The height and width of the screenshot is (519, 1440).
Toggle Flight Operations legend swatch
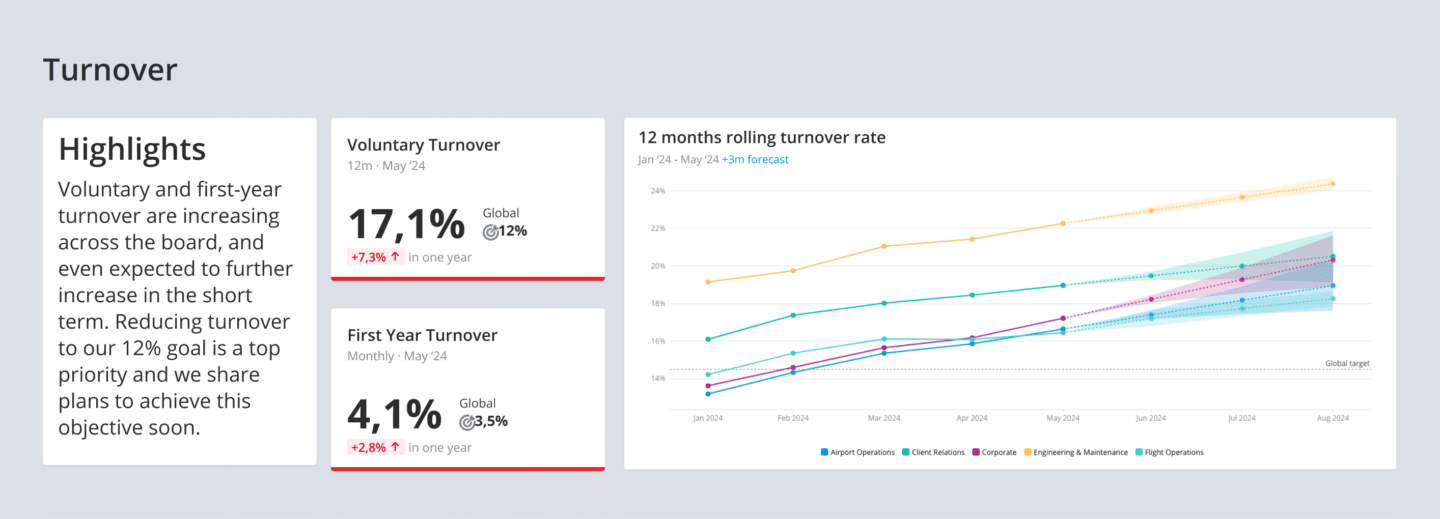pos(1140,452)
